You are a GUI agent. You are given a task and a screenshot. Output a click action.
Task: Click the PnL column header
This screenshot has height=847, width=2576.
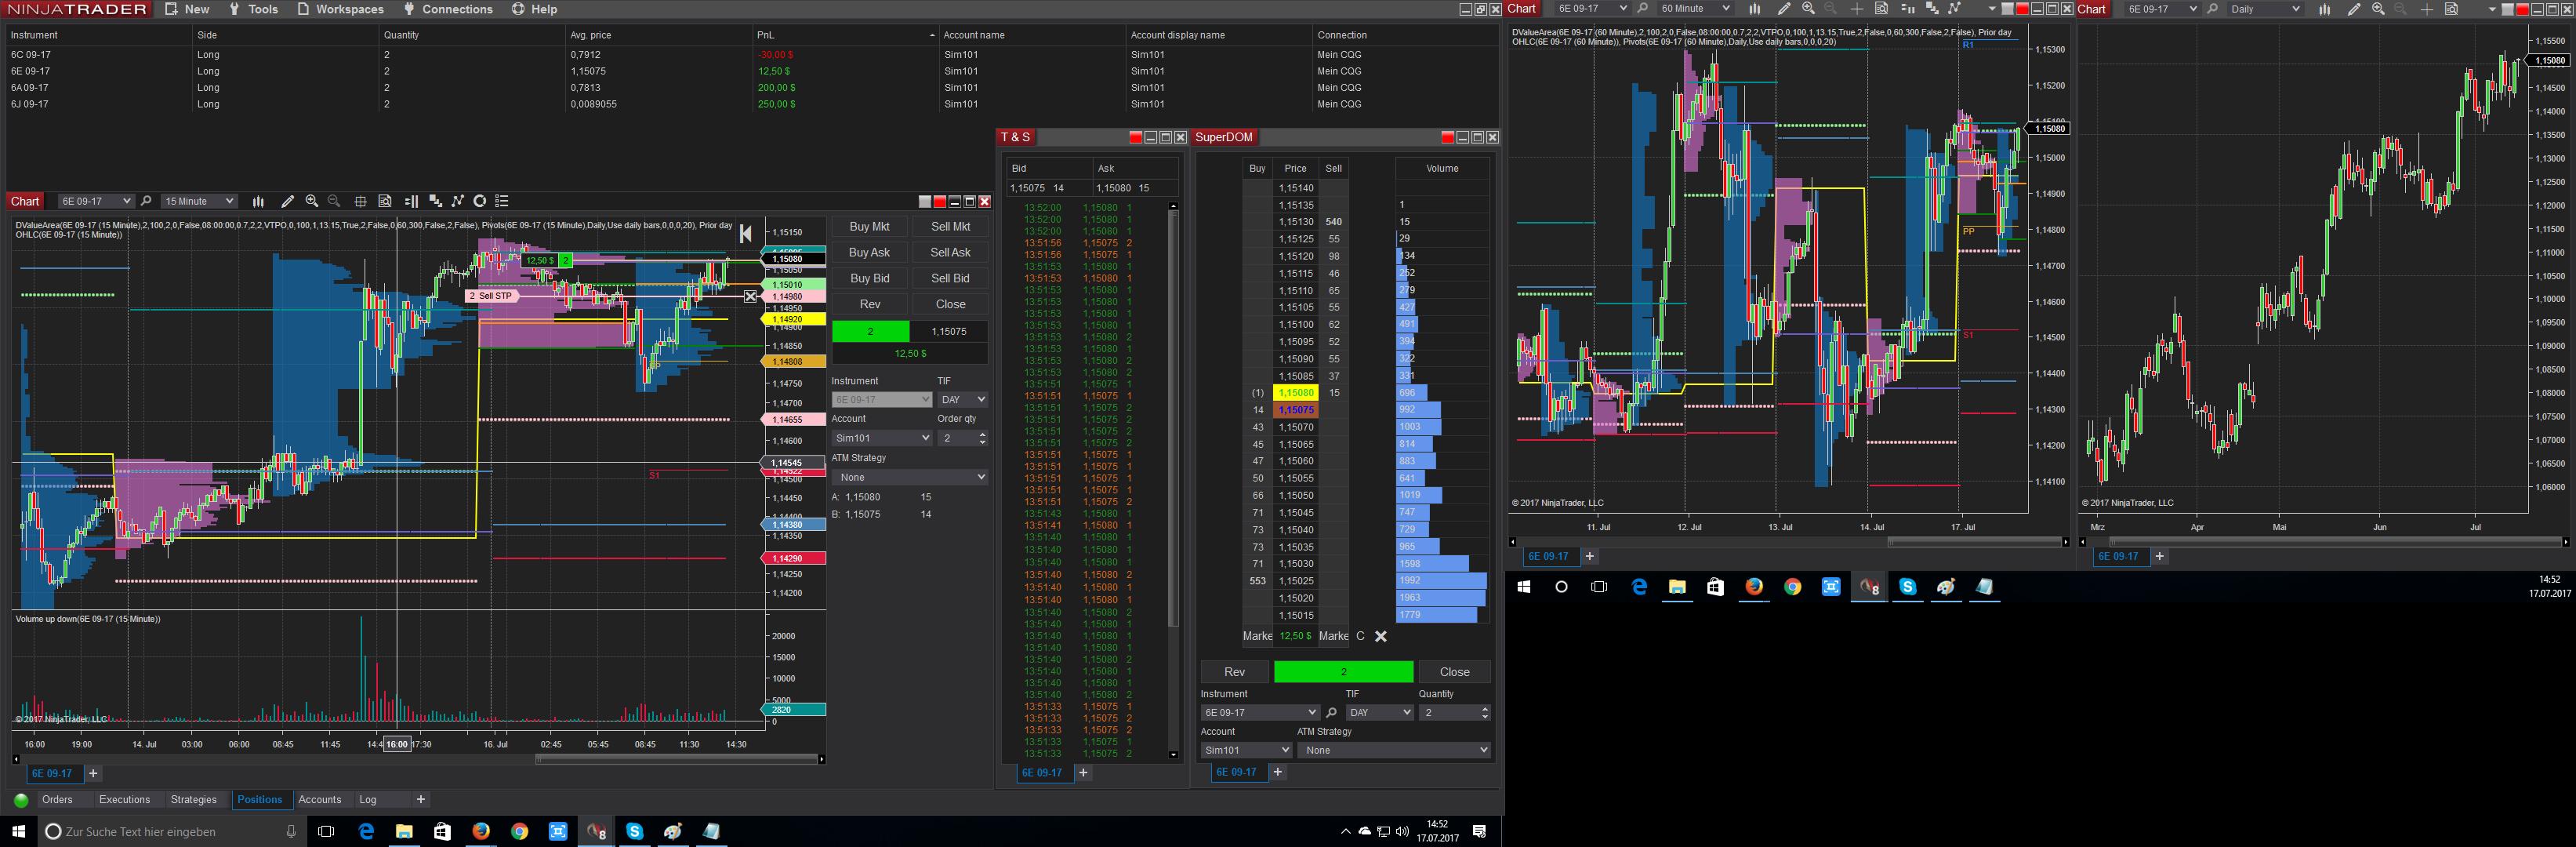[845, 35]
